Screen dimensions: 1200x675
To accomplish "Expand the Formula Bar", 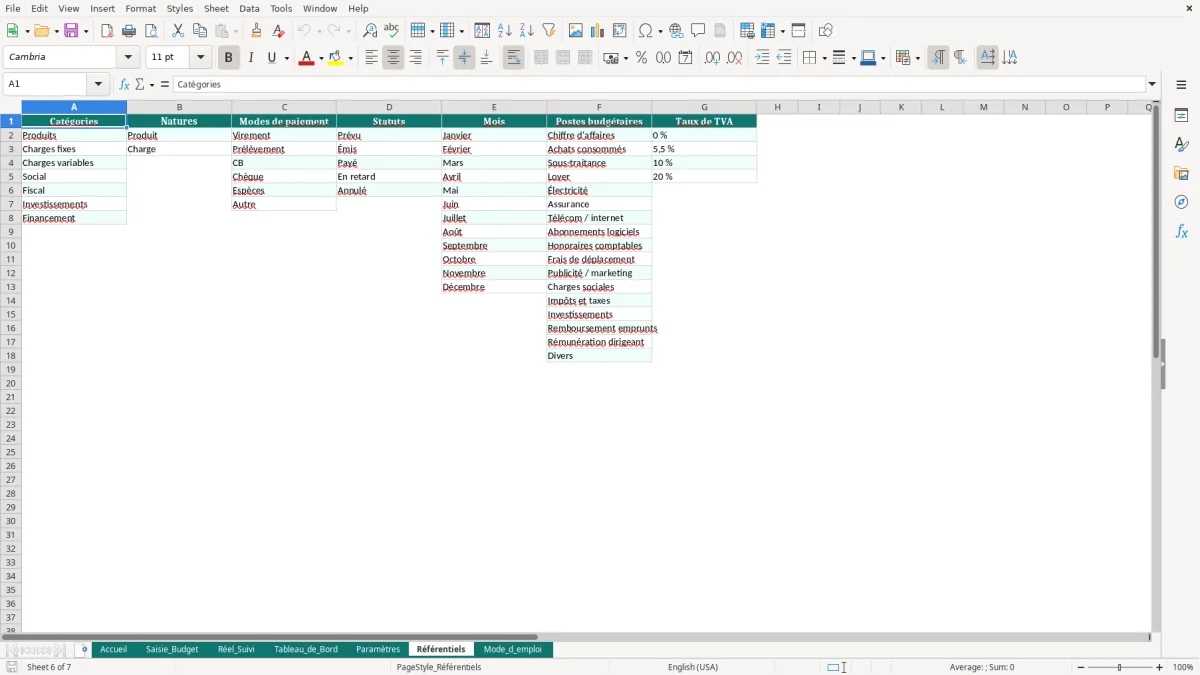I will pyautogui.click(x=1152, y=85).
